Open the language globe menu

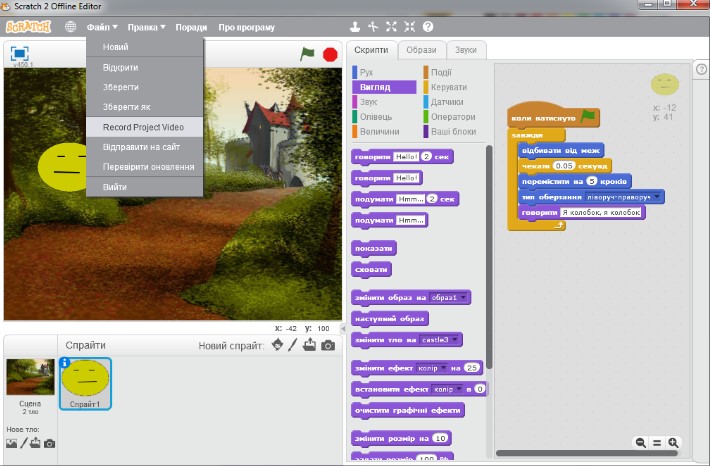pyautogui.click(x=71, y=27)
